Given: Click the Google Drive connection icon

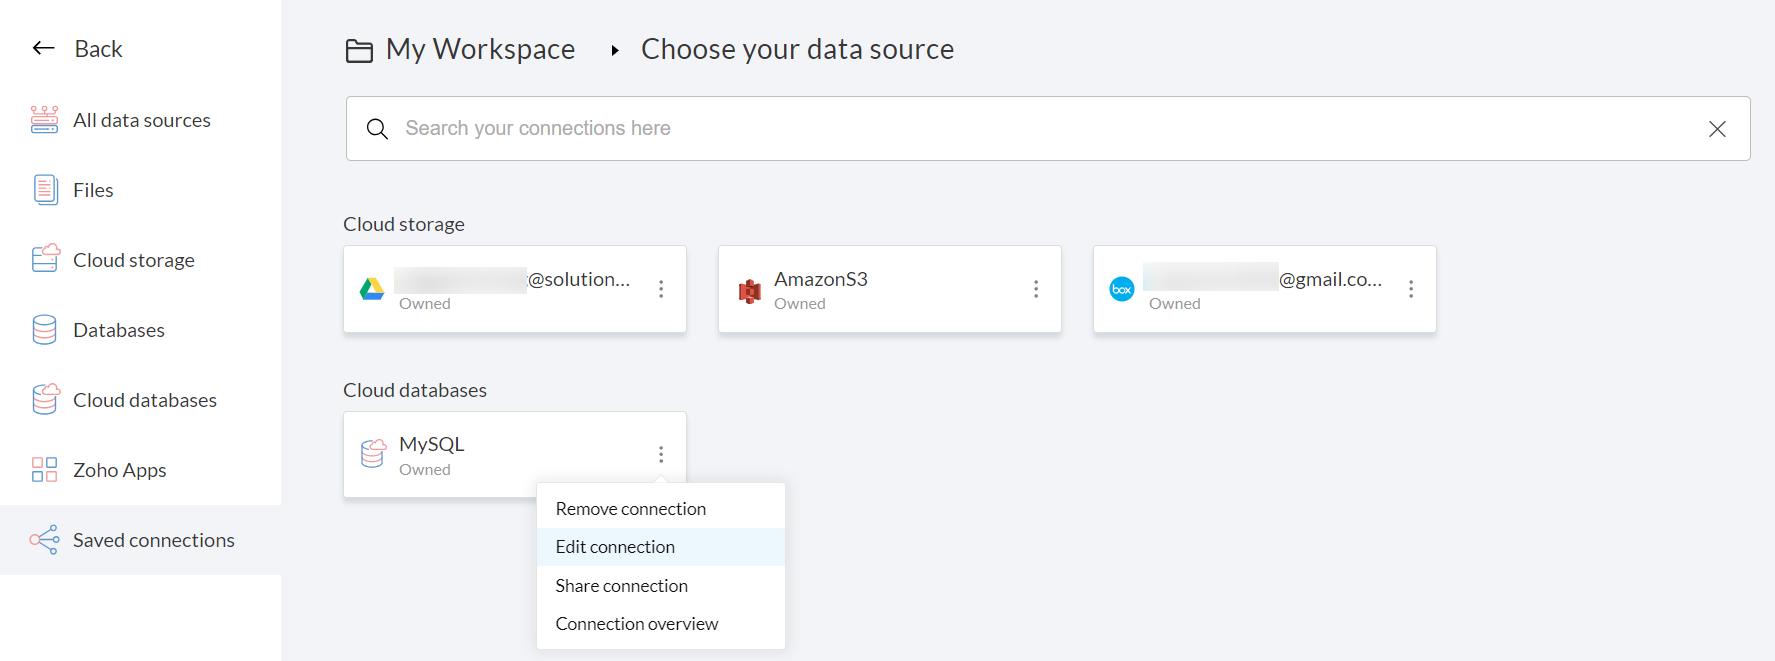Looking at the screenshot, I should pos(372,289).
